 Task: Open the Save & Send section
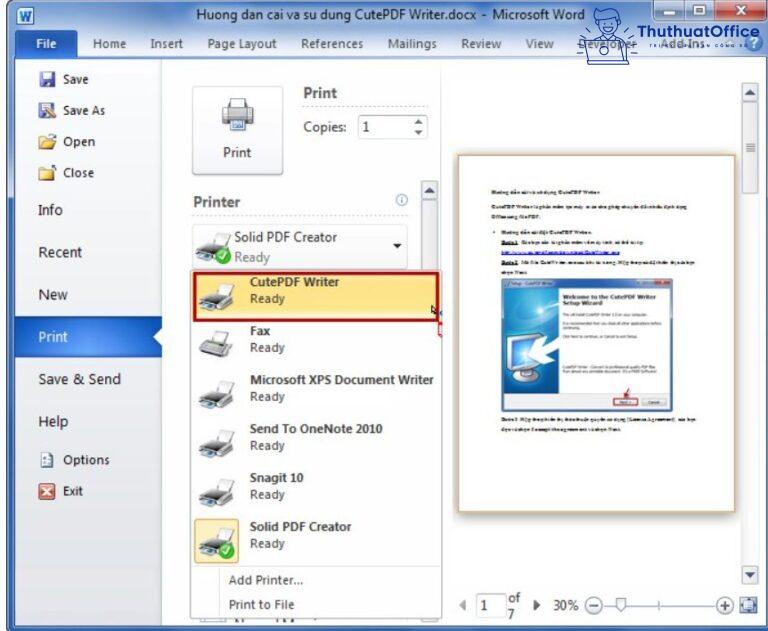(79, 379)
